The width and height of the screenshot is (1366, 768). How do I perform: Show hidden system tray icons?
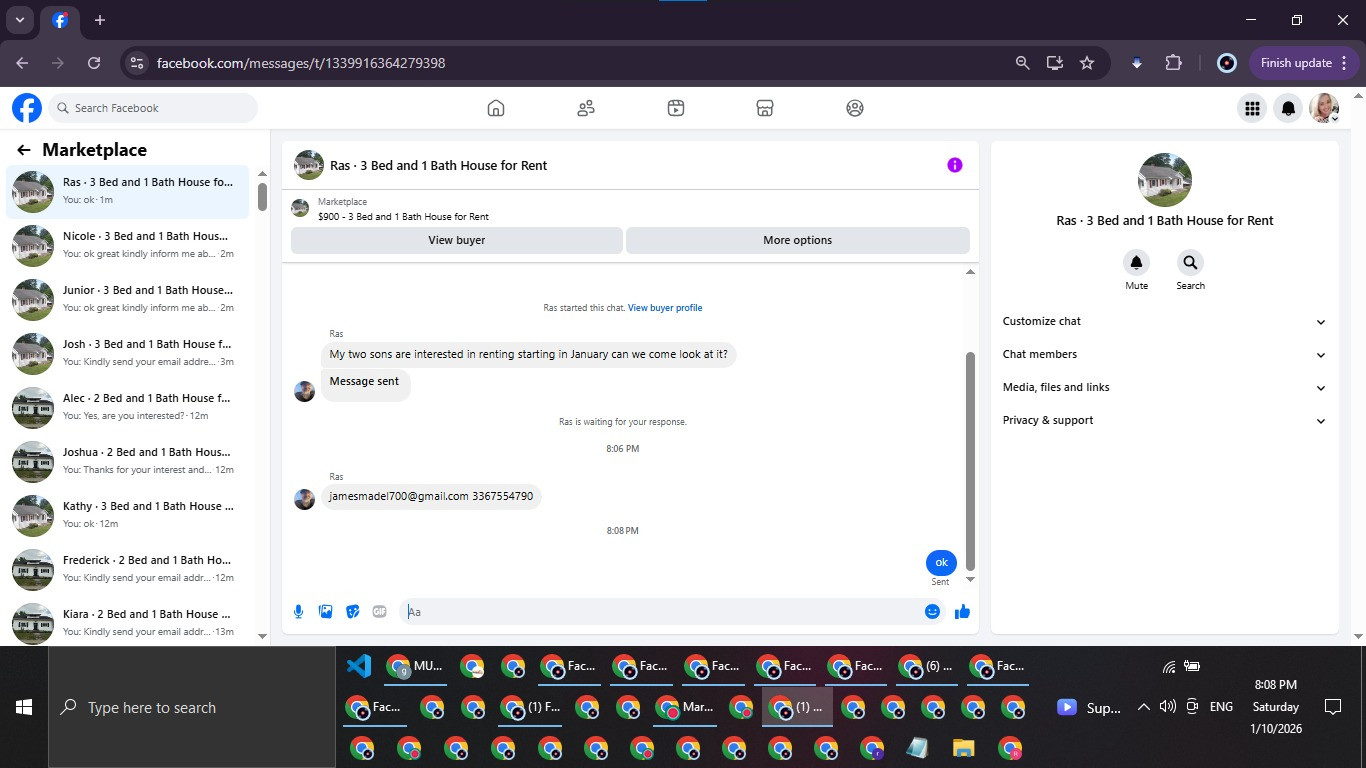(x=1143, y=707)
